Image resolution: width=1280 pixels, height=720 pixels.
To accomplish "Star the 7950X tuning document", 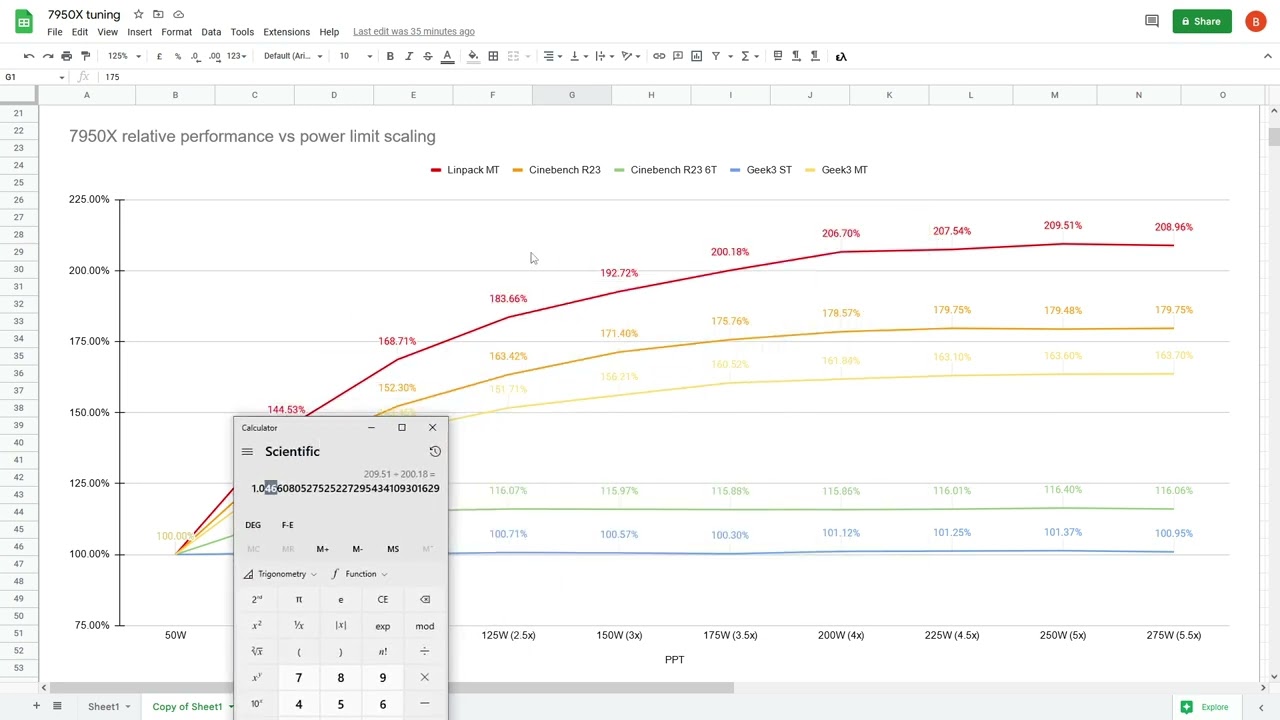I will [x=139, y=14].
